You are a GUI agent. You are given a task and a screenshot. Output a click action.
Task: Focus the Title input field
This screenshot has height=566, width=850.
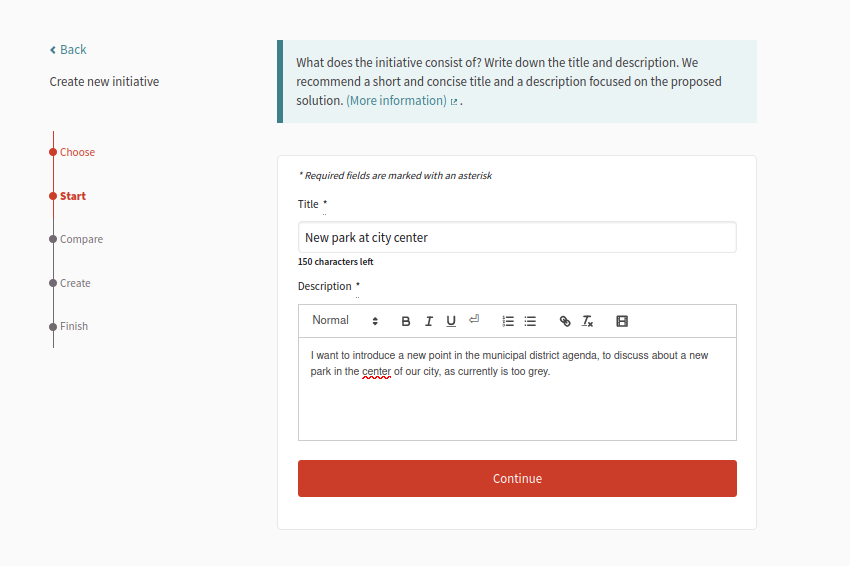pyautogui.click(x=517, y=237)
